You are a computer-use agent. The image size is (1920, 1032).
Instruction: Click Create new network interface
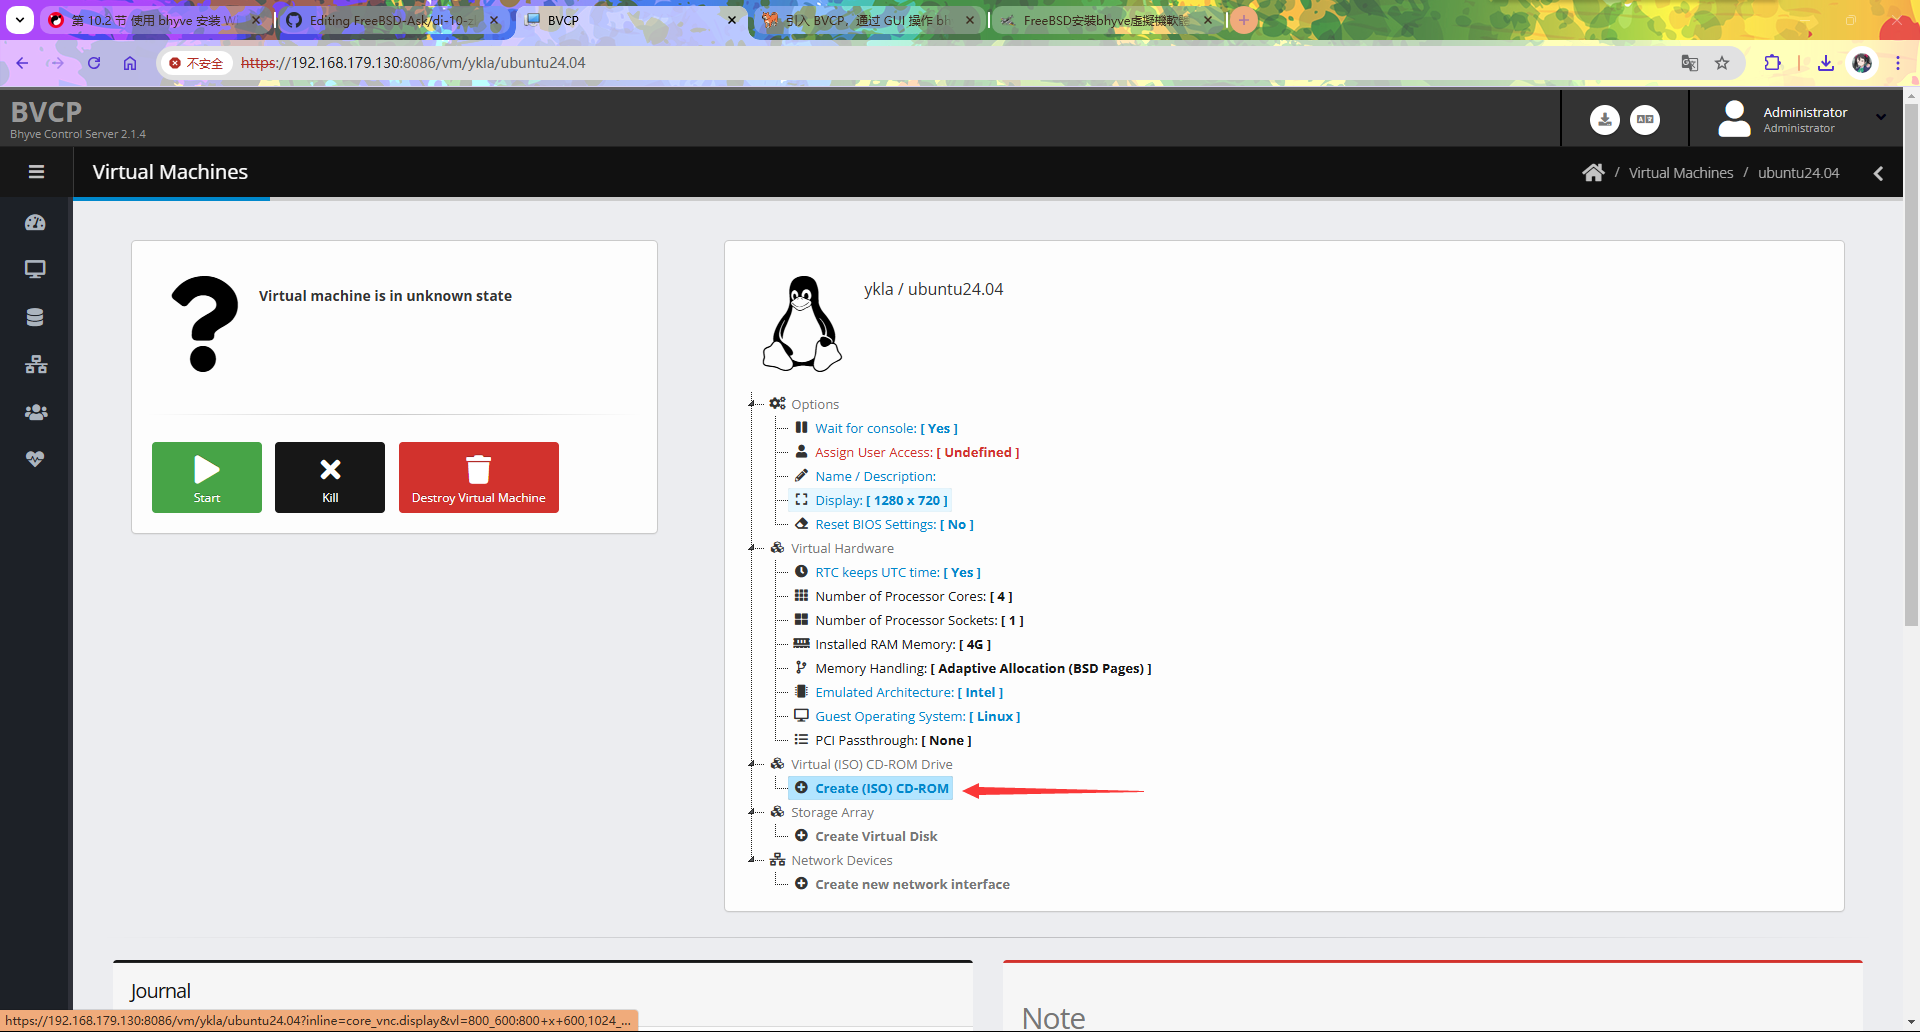click(x=912, y=884)
